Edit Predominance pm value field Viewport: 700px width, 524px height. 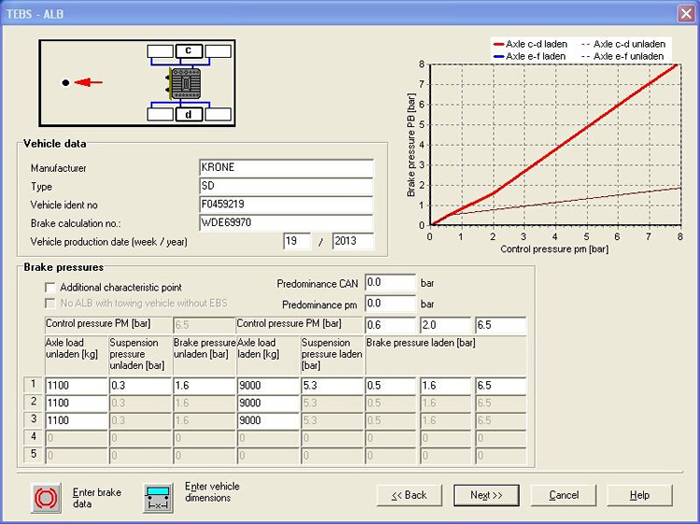[390, 304]
